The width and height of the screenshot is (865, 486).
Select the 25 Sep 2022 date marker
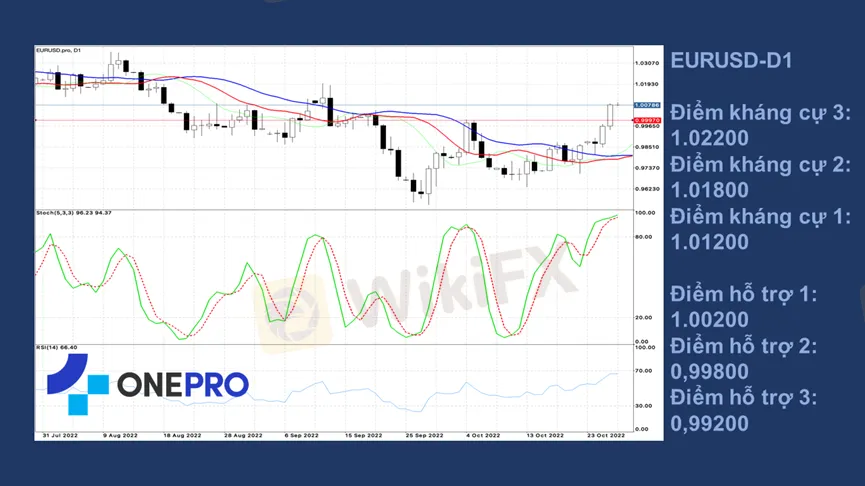click(424, 436)
